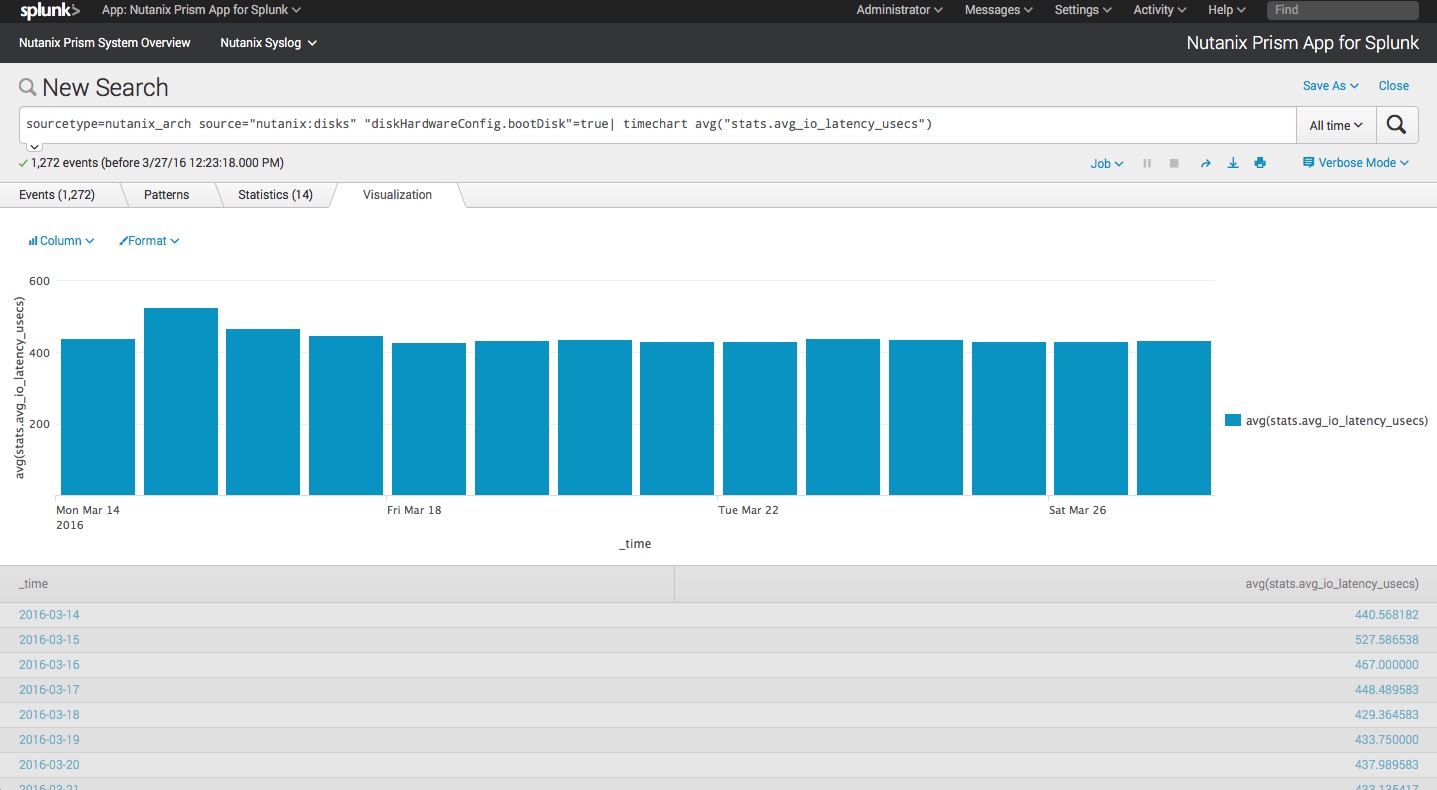Open the Format options dropdown
Viewport: 1437px width, 790px height.
point(149,241)
